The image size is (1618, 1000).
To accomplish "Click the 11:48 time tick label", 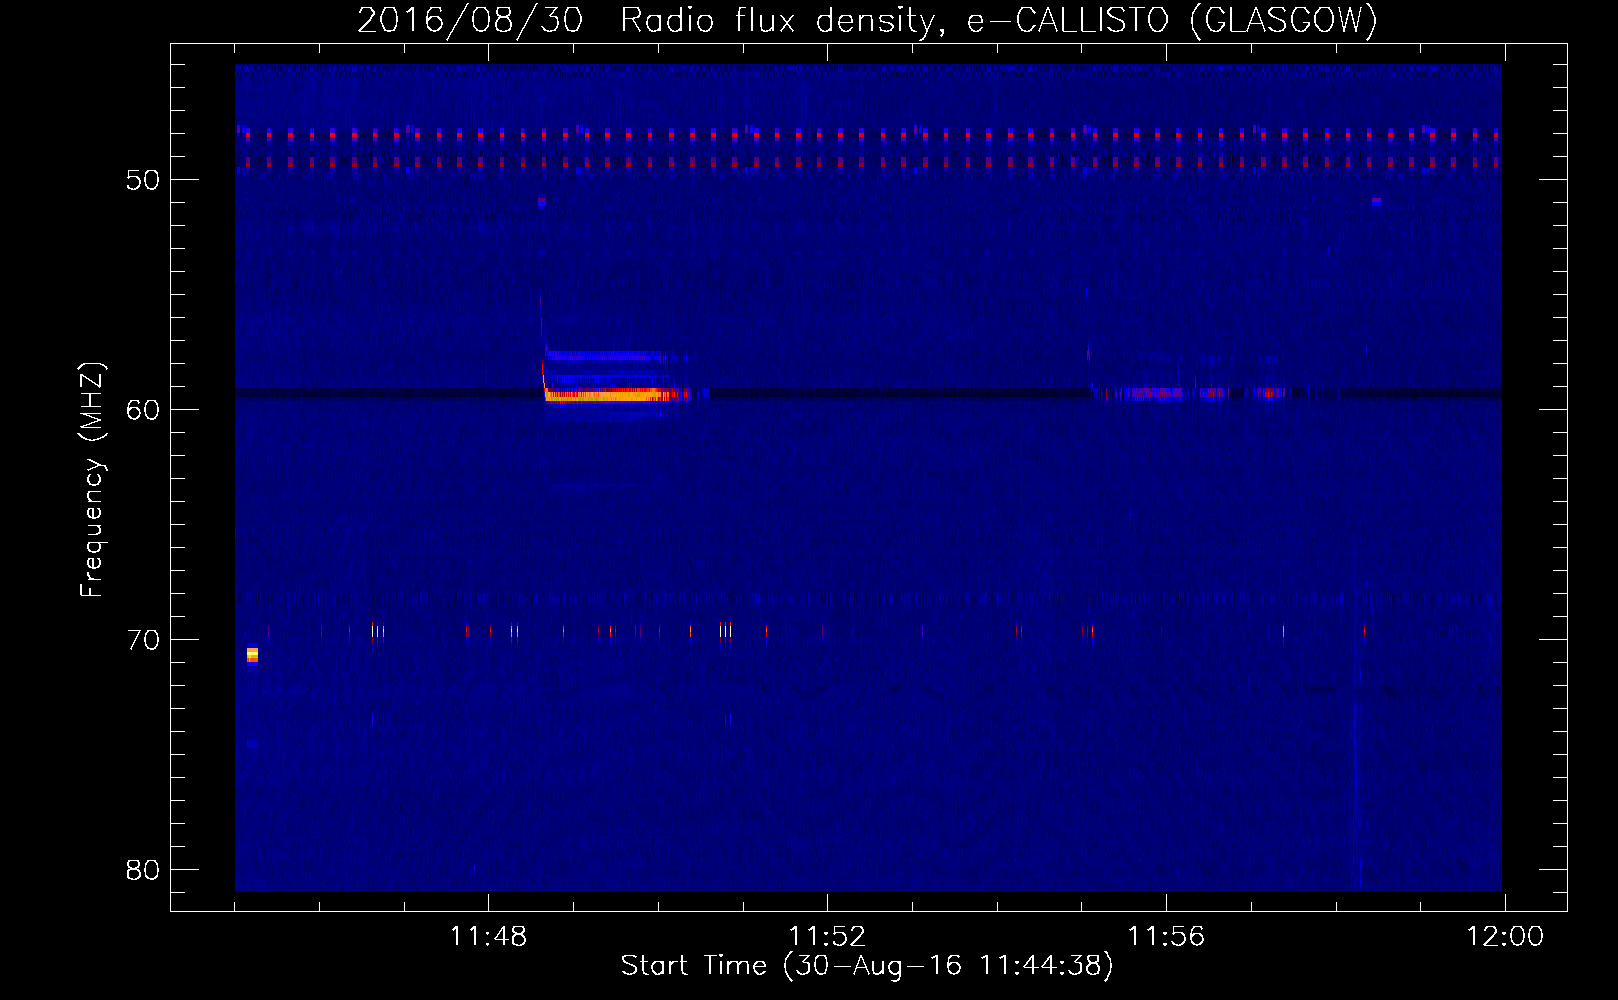I will [488, 937].
